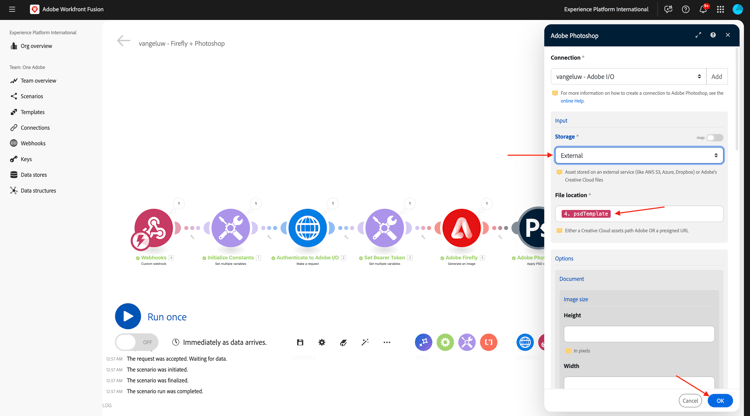Click the Adobe Workfront Fusion logo

coord(34,9)
